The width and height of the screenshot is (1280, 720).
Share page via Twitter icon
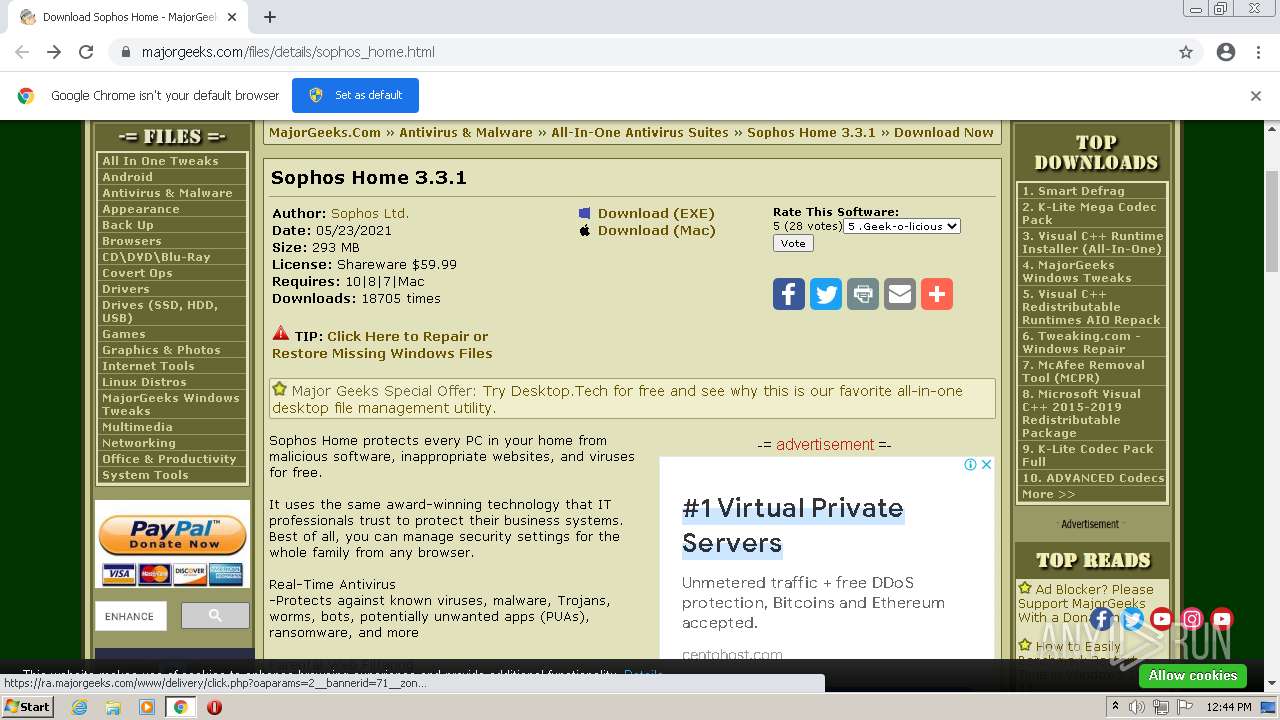pyautogui.click(x=826, y=294)
